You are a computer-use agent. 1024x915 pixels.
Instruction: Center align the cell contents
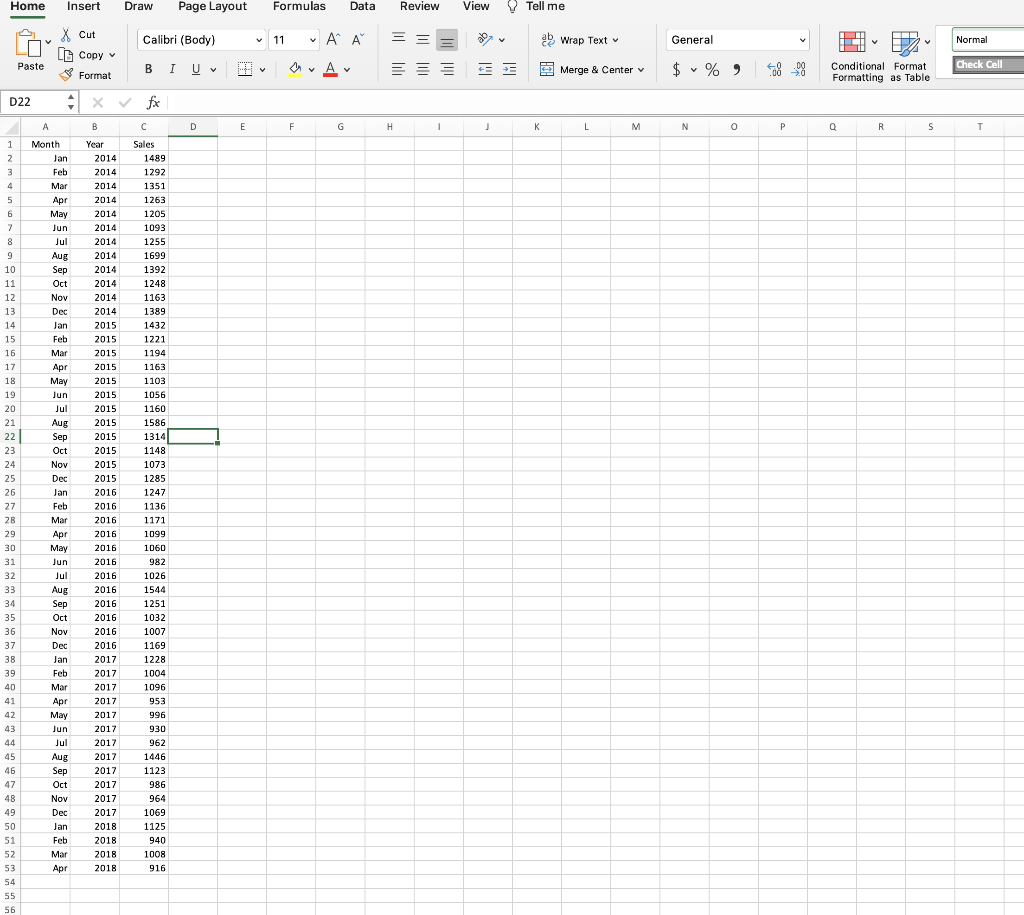(x=422, y=69)
